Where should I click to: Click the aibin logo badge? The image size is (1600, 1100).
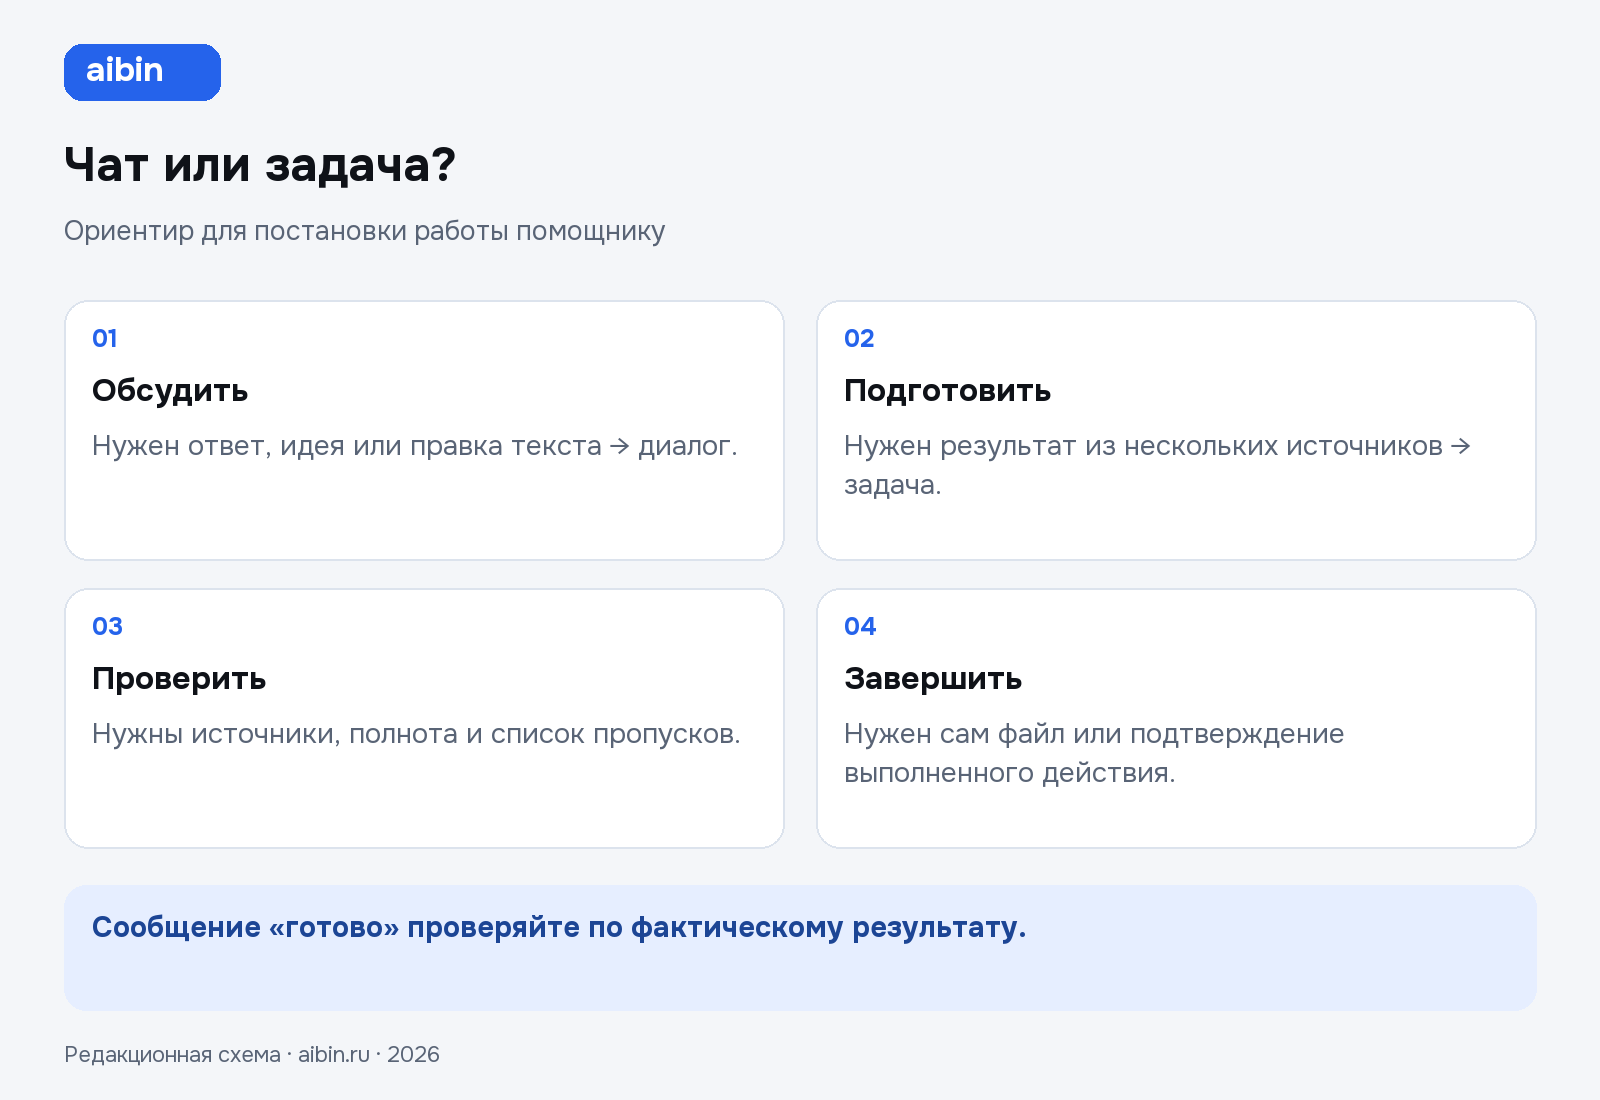point(142,72)
